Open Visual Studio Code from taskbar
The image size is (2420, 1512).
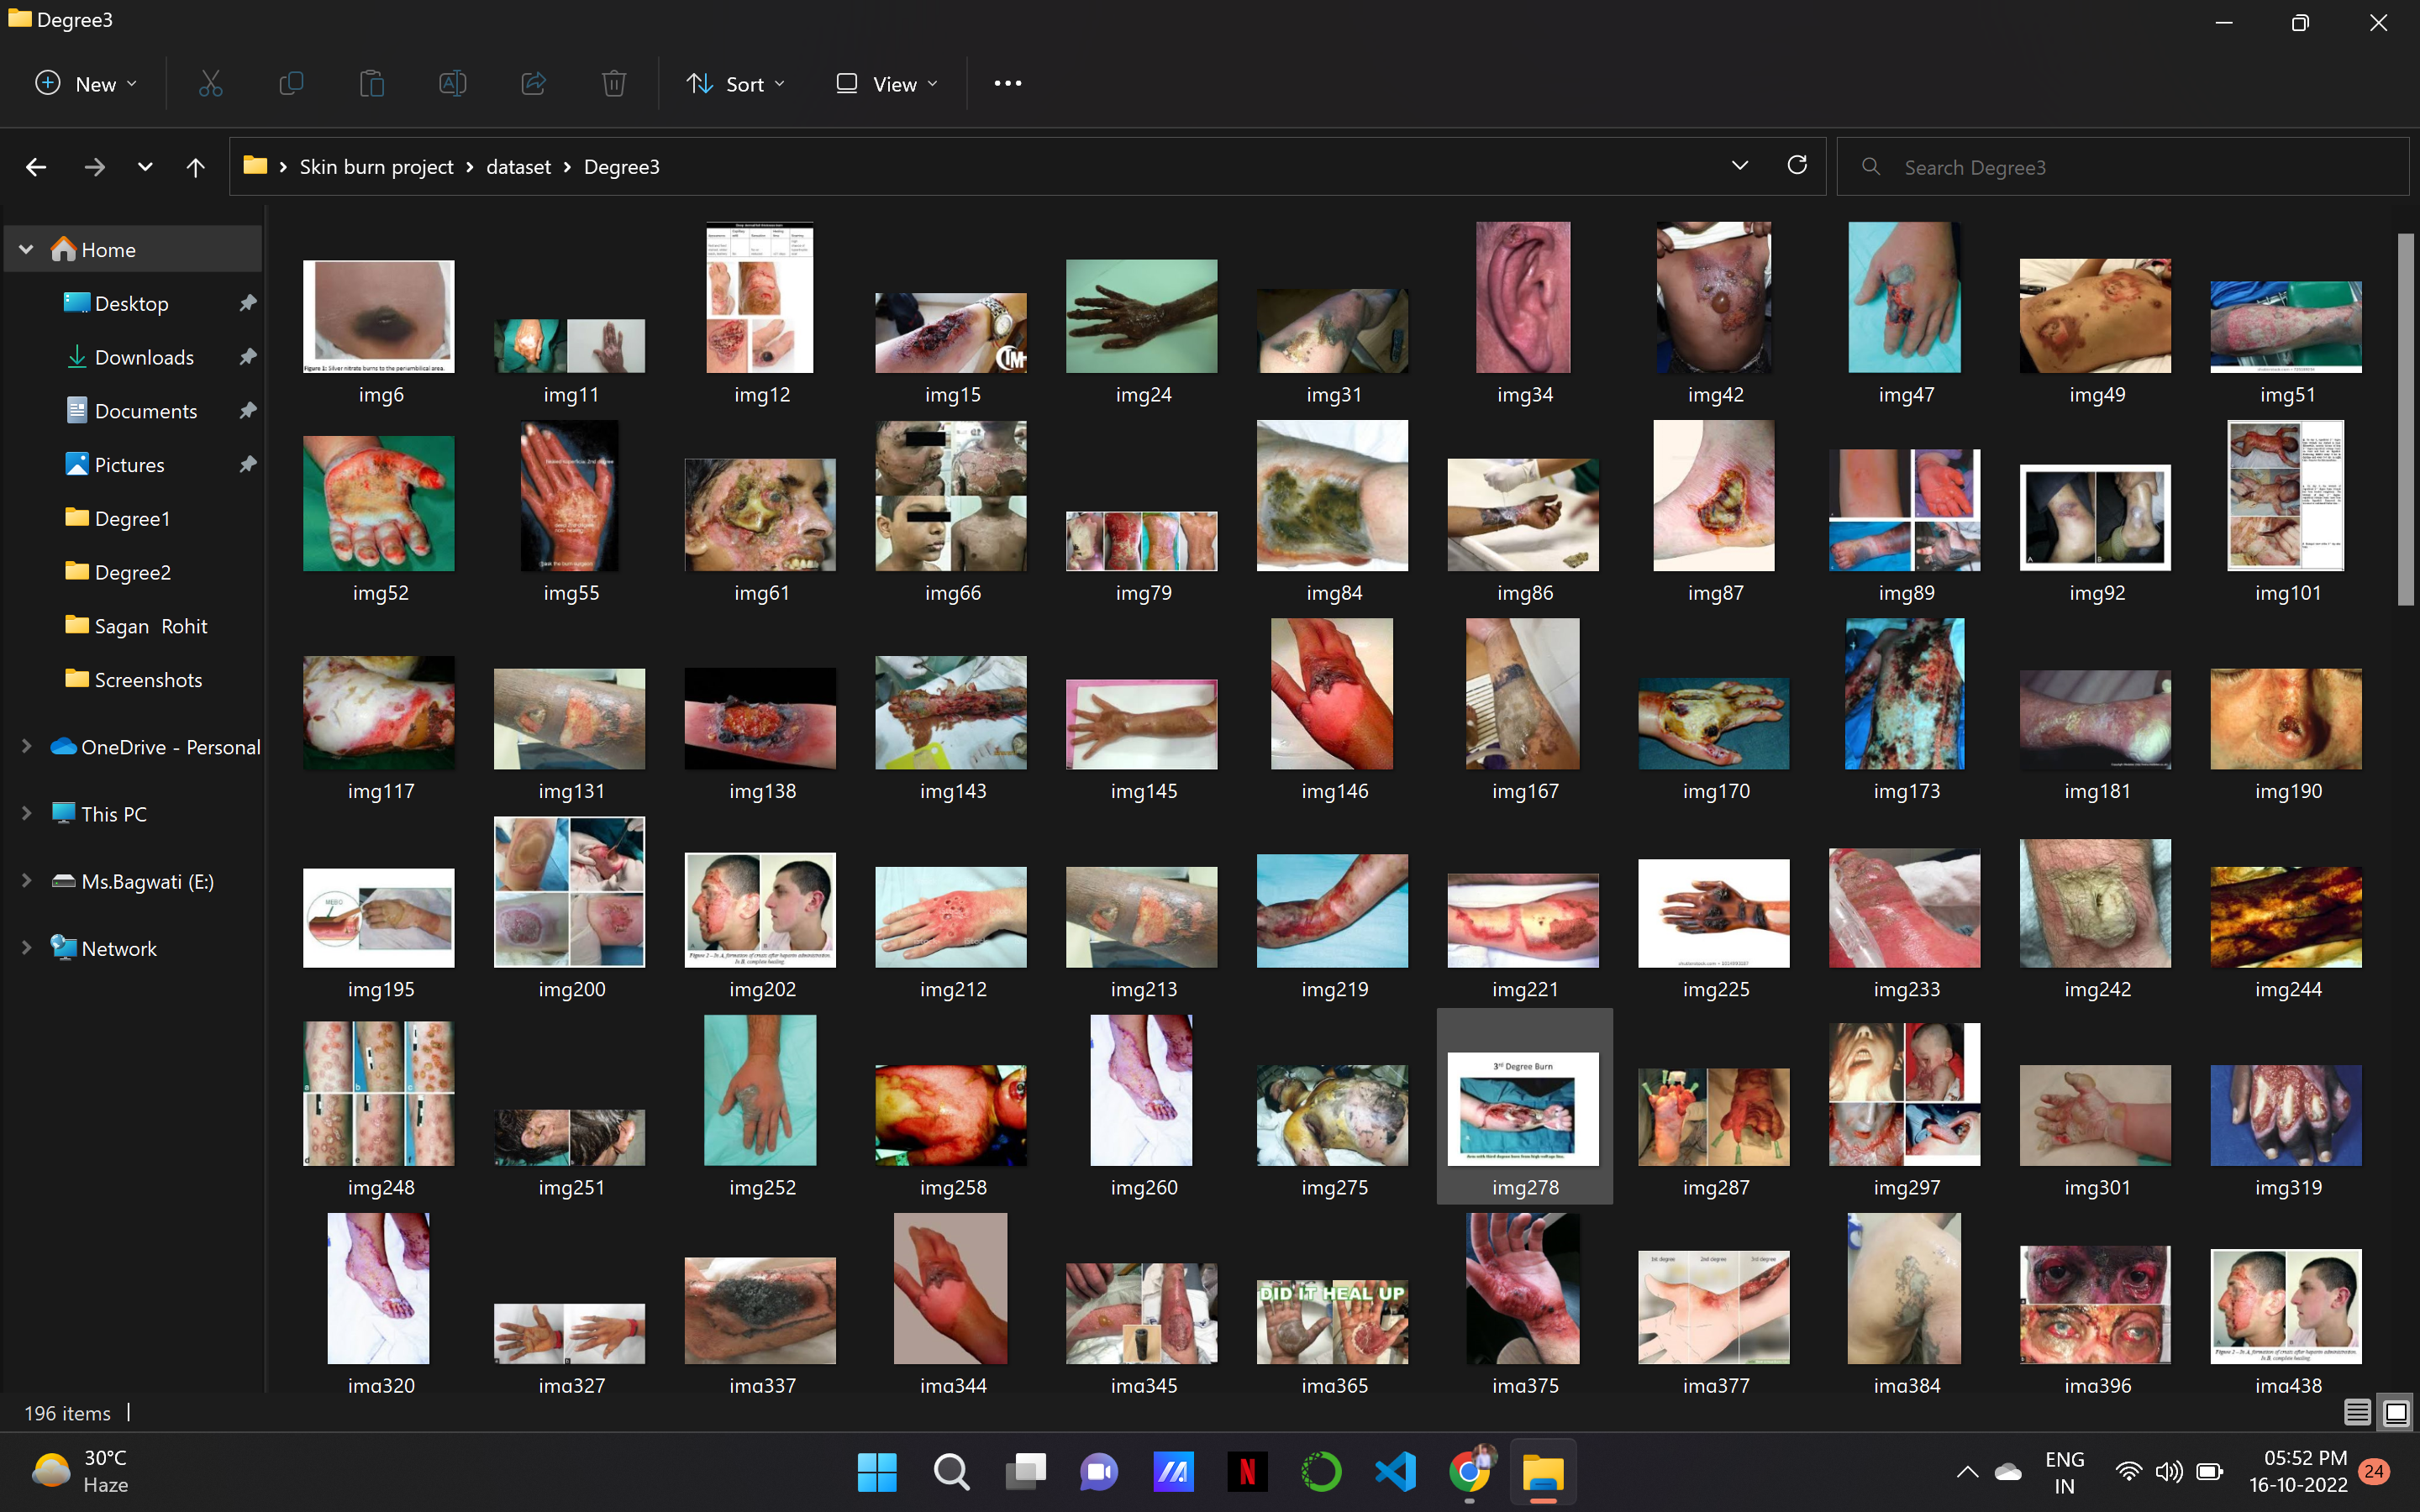tap(1395, 1471)
